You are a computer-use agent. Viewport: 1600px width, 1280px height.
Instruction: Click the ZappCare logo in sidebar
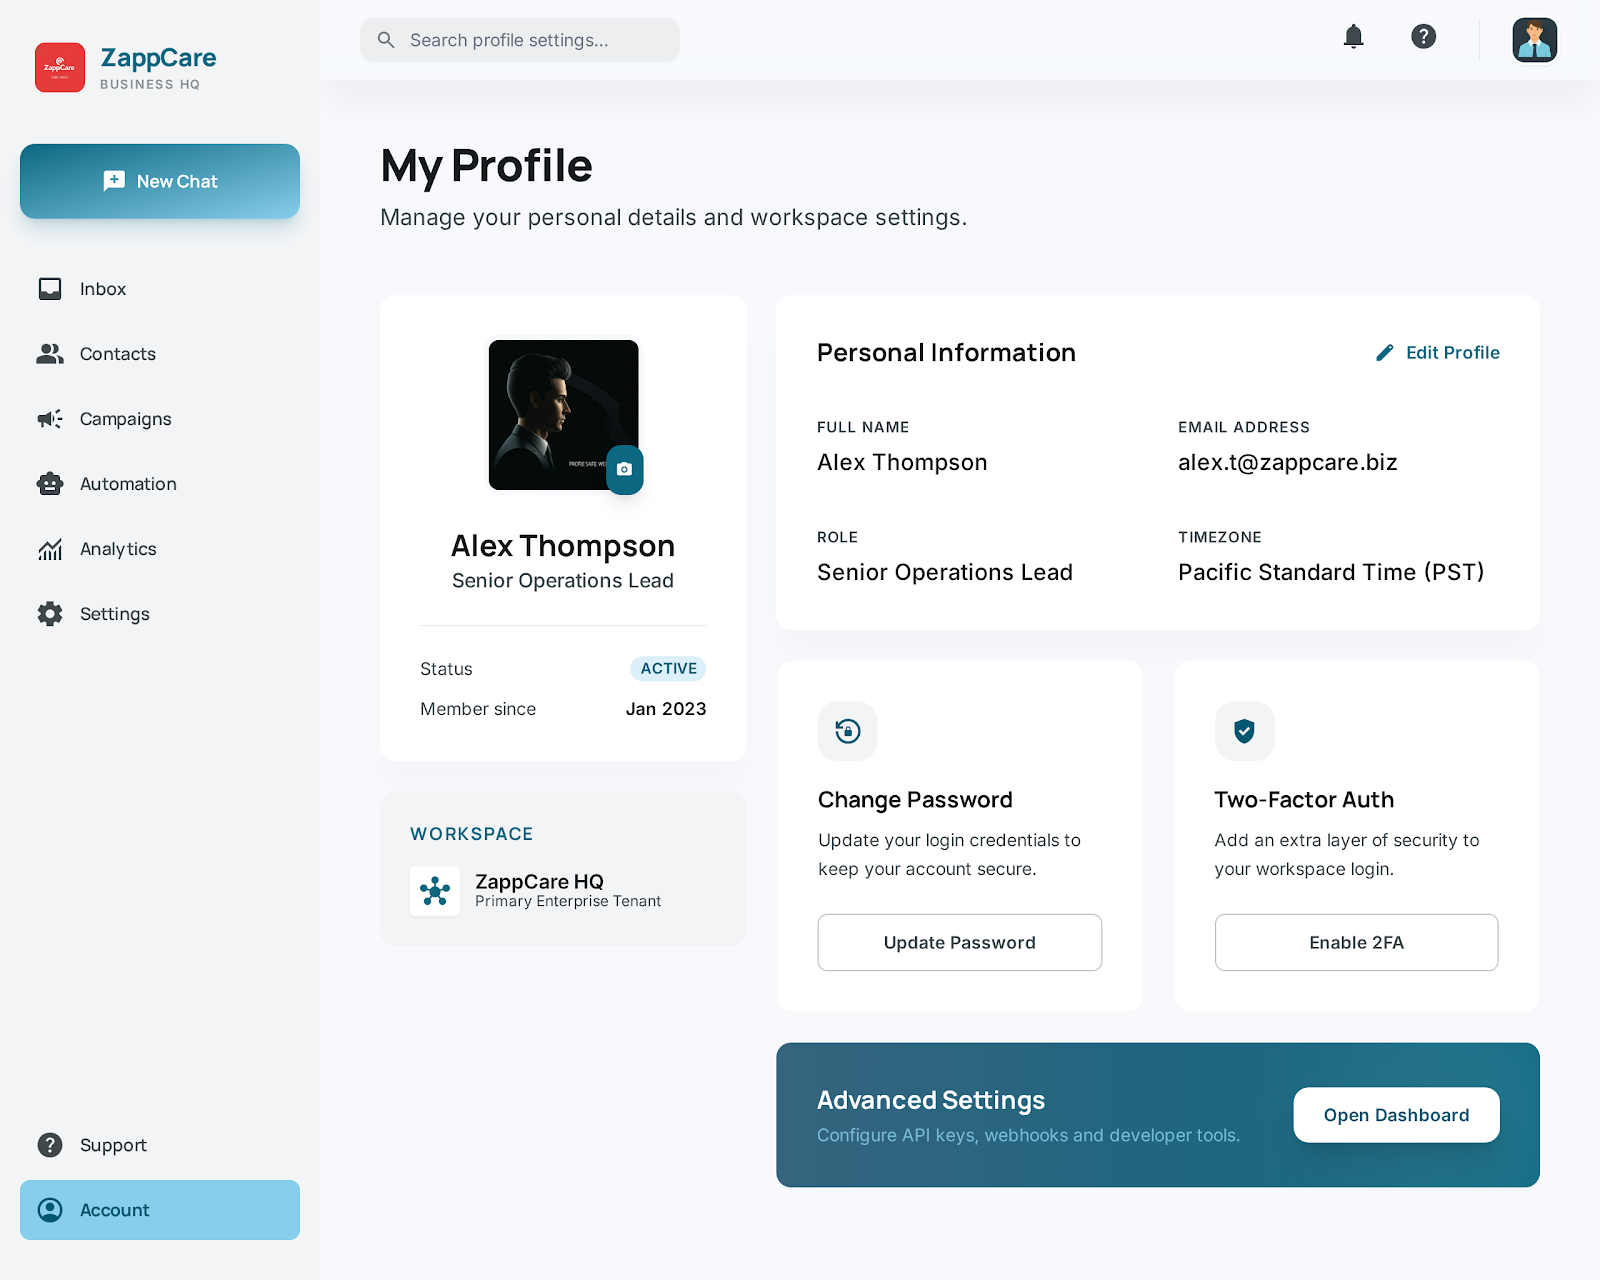60,67
